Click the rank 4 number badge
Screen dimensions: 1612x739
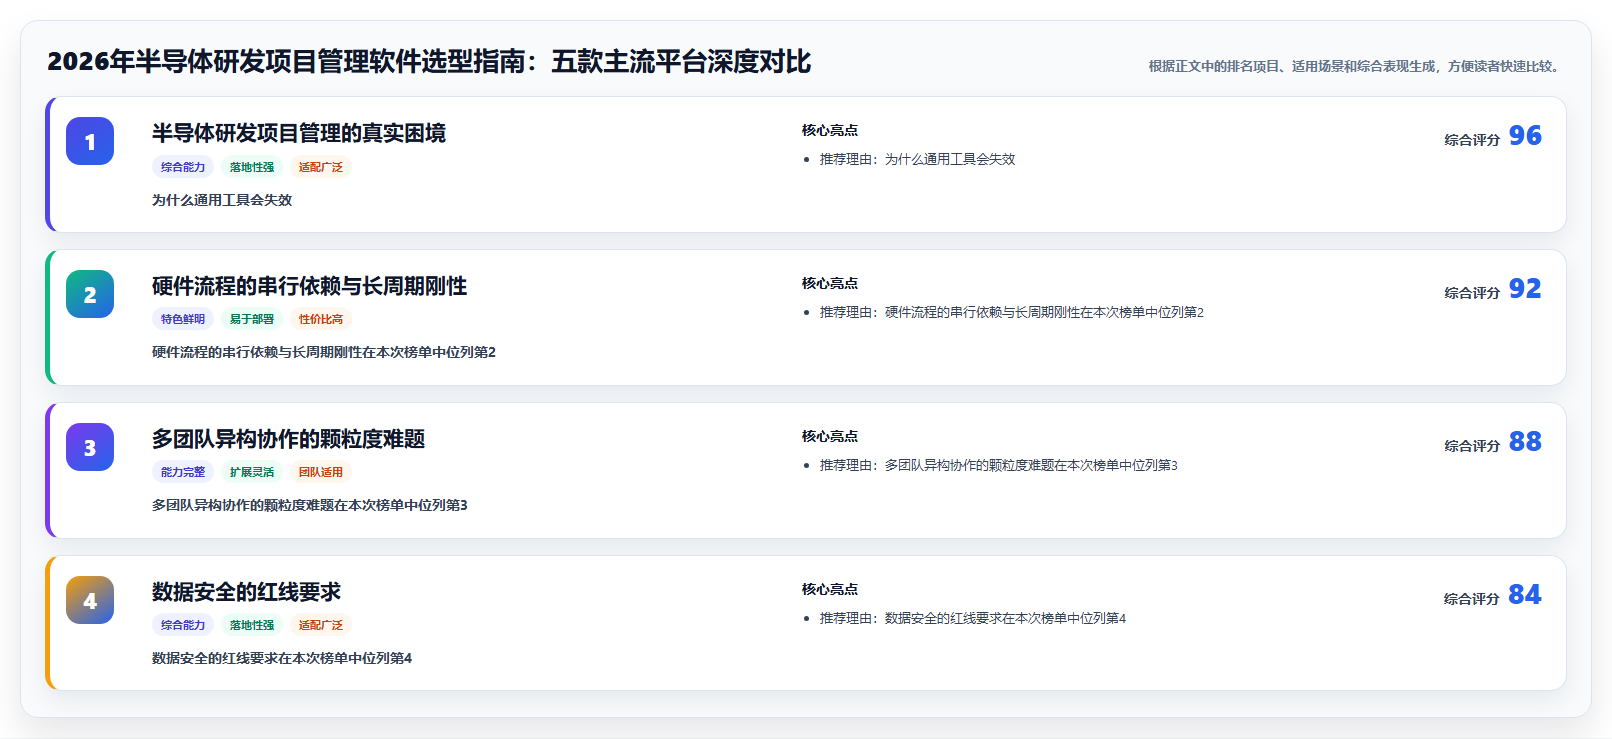pos(90,600)
